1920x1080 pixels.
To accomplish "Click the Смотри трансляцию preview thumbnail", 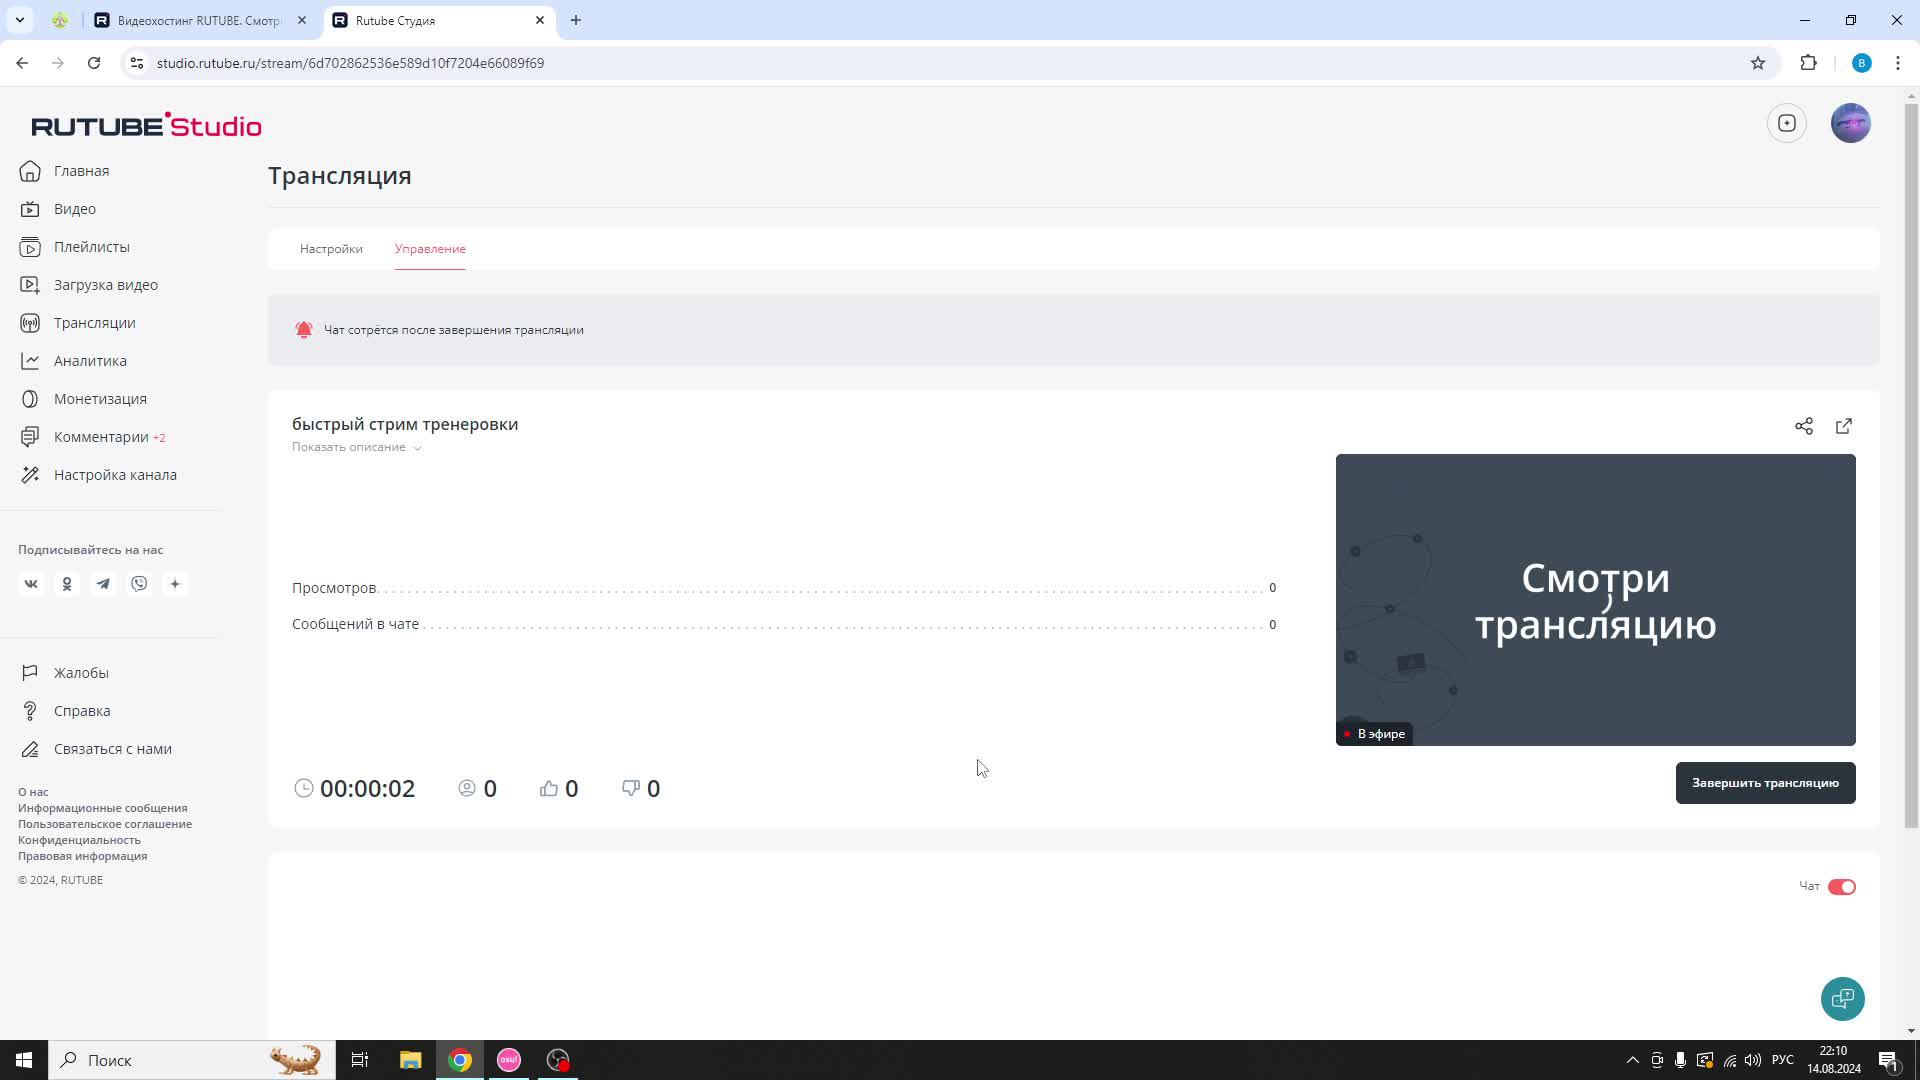I will click(1595, 600).
